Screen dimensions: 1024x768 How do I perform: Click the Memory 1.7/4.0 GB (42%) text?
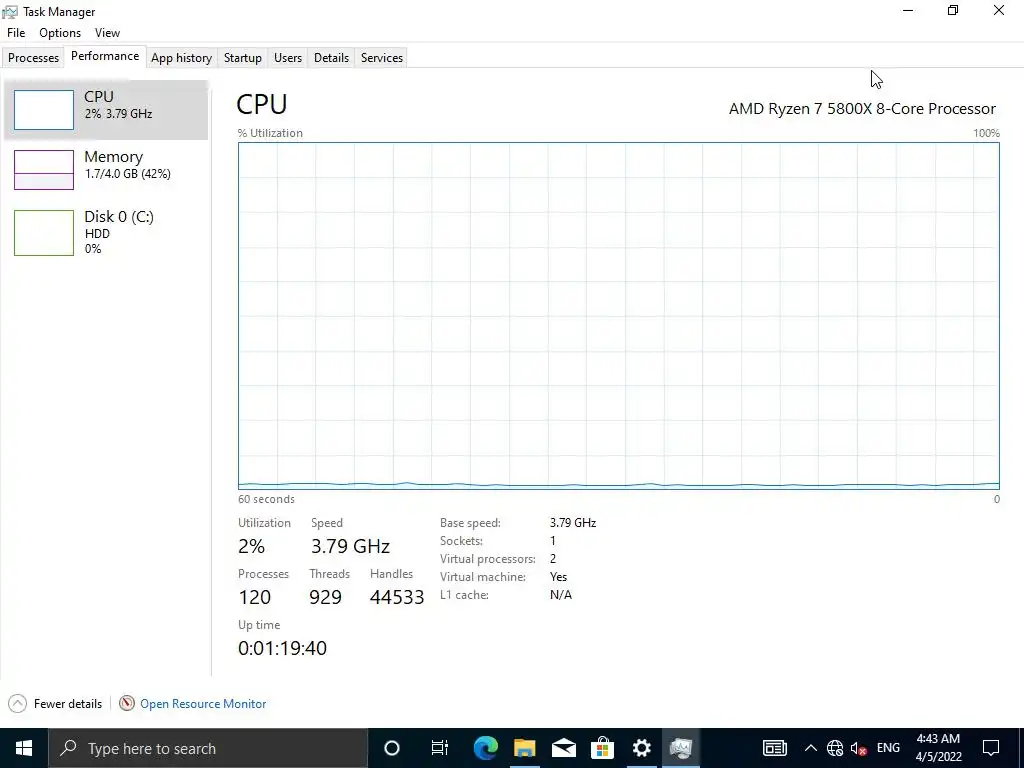[x=128, y=174]
